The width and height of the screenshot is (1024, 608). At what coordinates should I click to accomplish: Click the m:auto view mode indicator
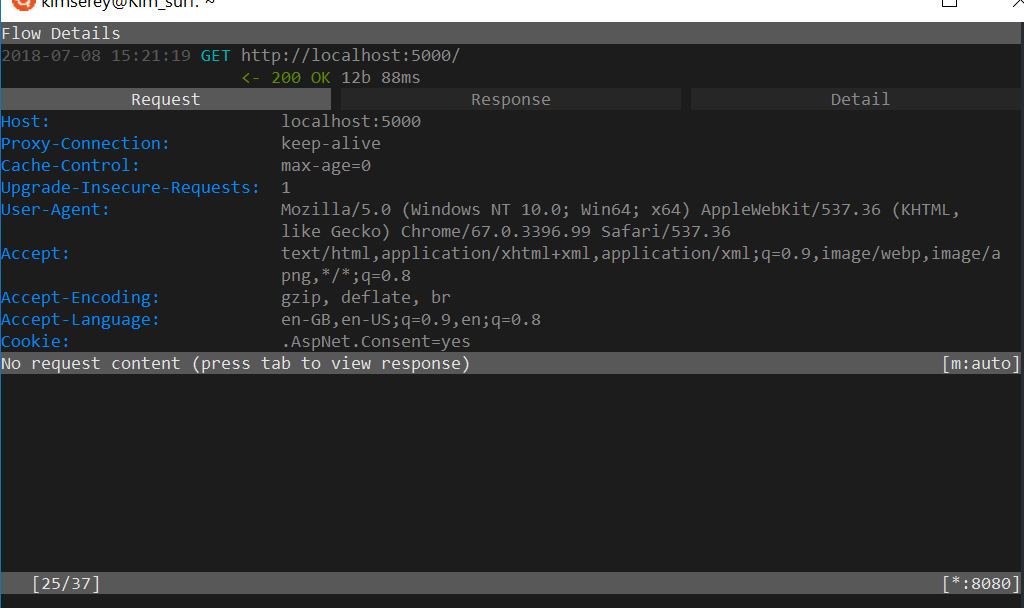[x=980, y=364]
